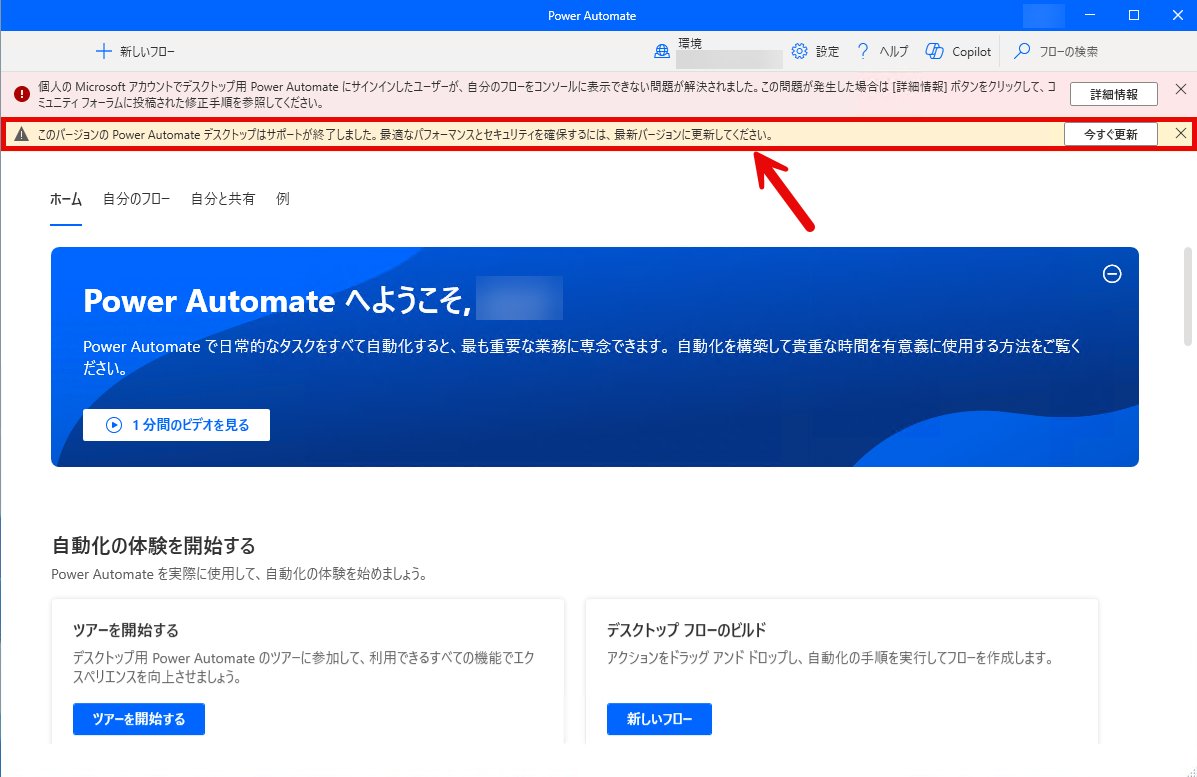Collapse the welcome banner with minus icon
1197x777 pixels.
click(1112, 274)
